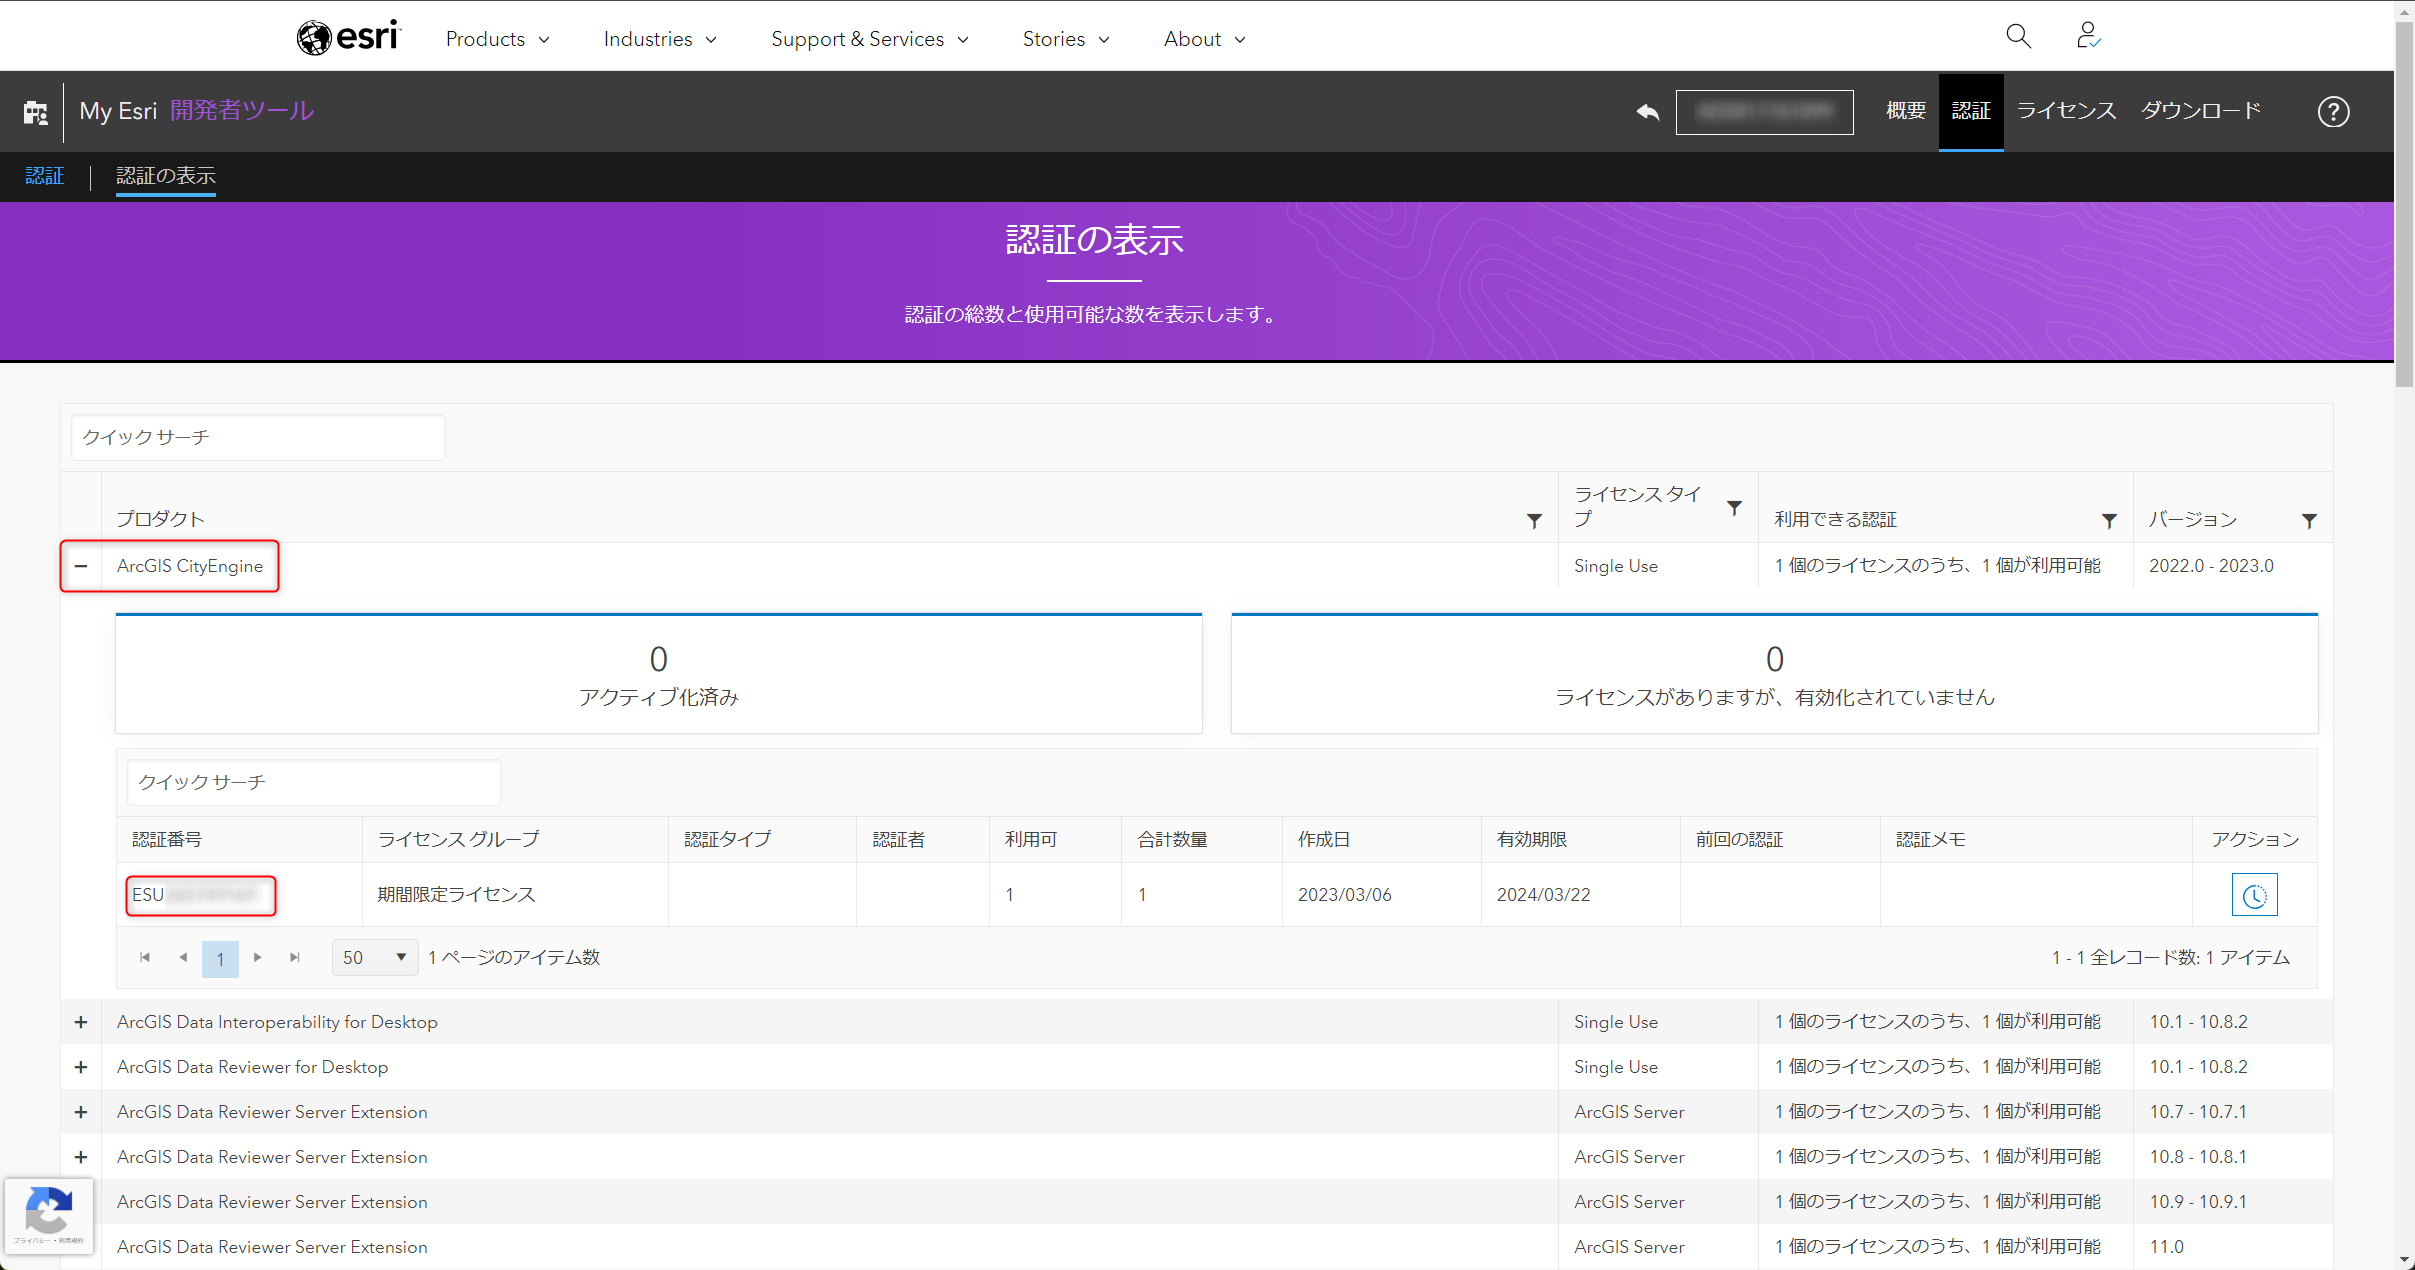Switch to the ダウンロード tab

point(2200,111)
